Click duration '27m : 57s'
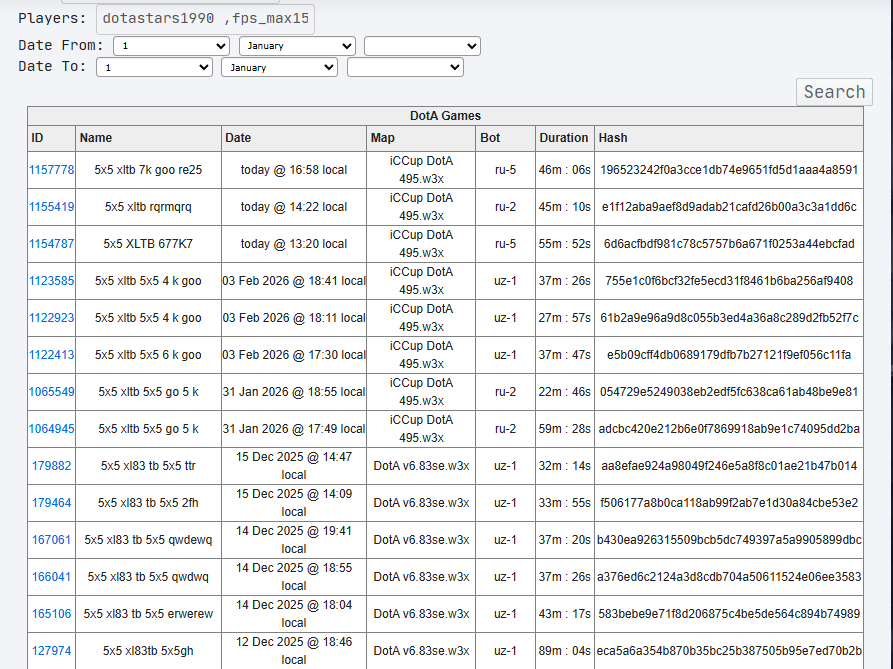Screen dimensions: 893x669 point(564,318)
